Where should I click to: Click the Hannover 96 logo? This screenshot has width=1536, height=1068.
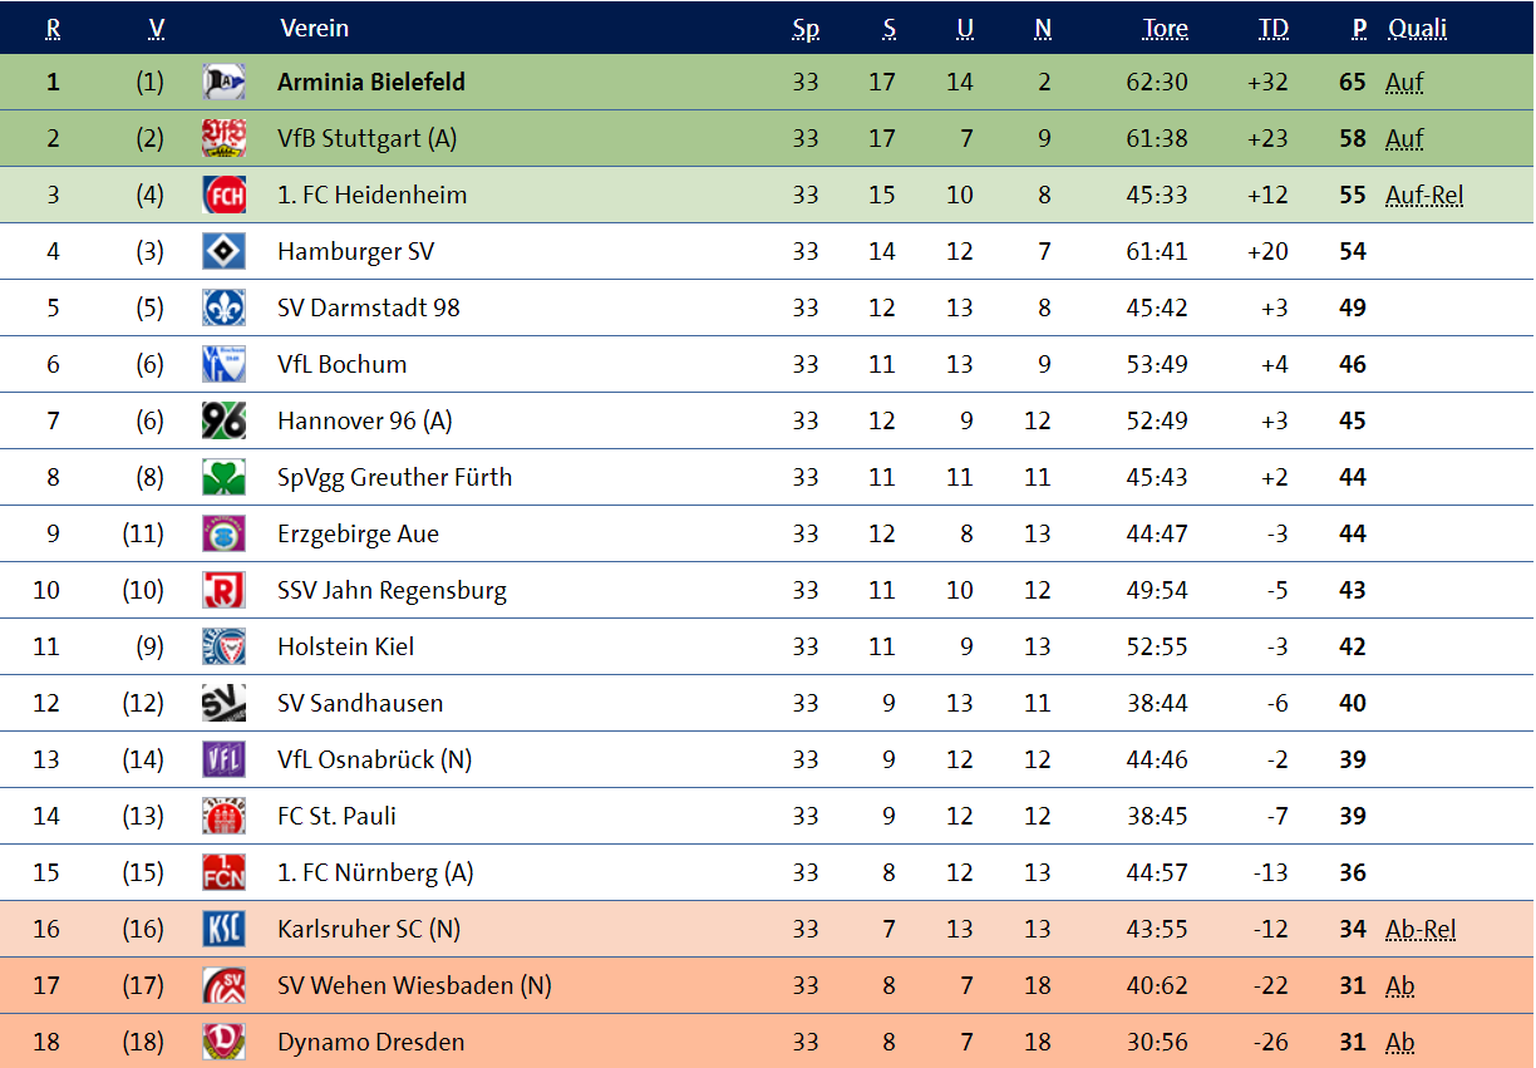click(223, 421)
